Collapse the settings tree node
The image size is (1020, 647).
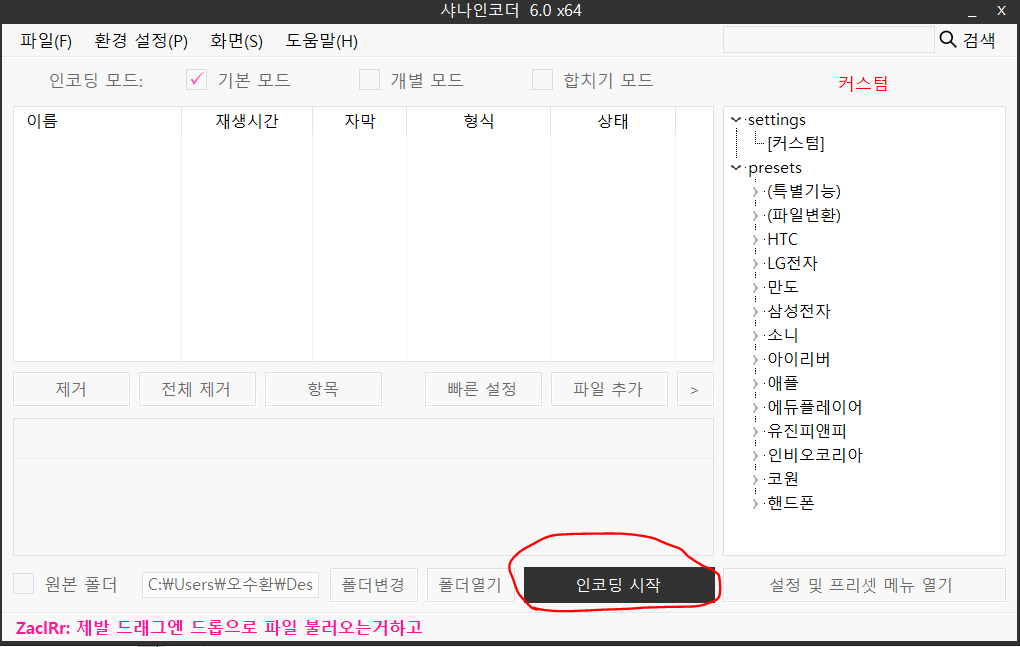[735, 119]
